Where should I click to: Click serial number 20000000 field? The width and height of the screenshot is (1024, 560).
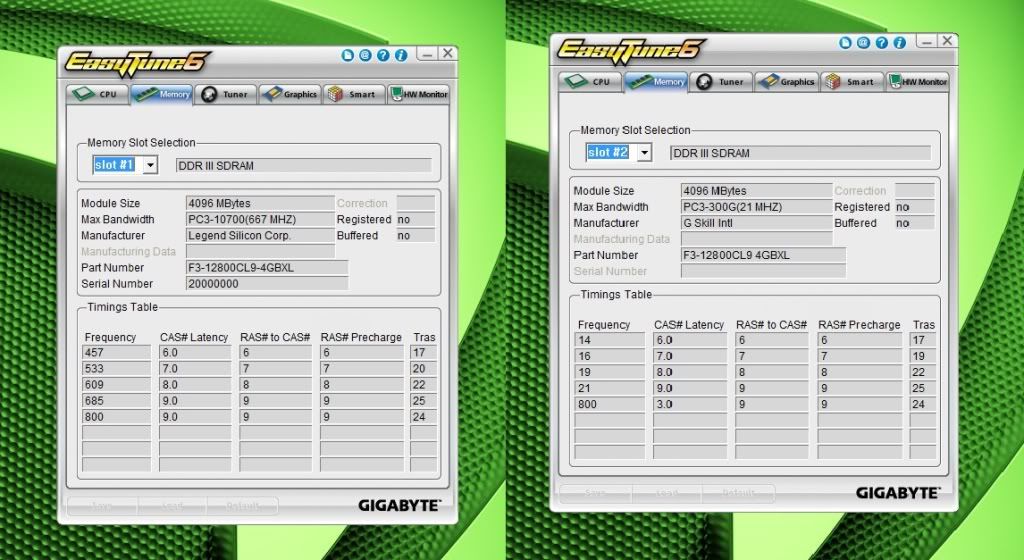pos(266,284)
